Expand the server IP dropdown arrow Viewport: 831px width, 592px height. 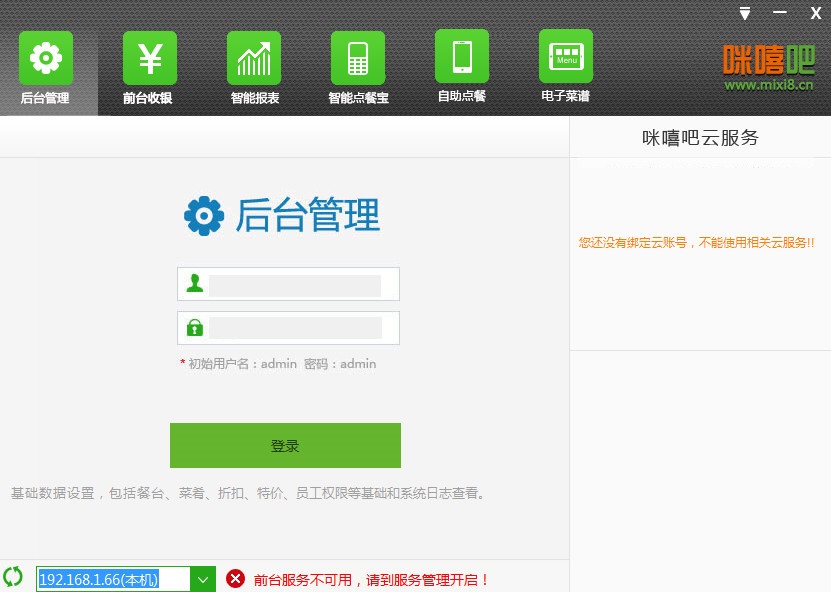pyautogui.click(x=202, y=579)
